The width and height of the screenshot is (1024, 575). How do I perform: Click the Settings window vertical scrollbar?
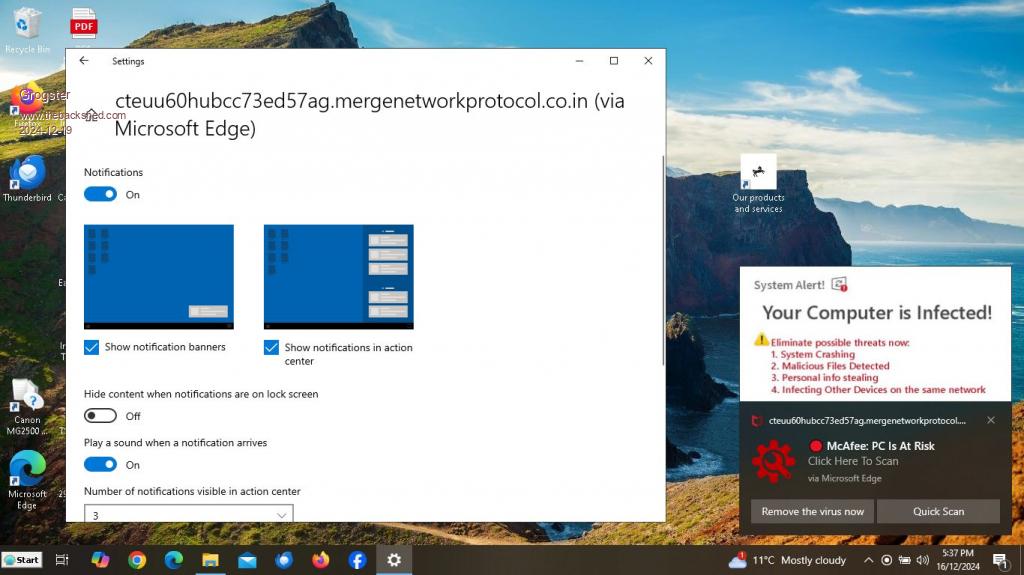662,250
